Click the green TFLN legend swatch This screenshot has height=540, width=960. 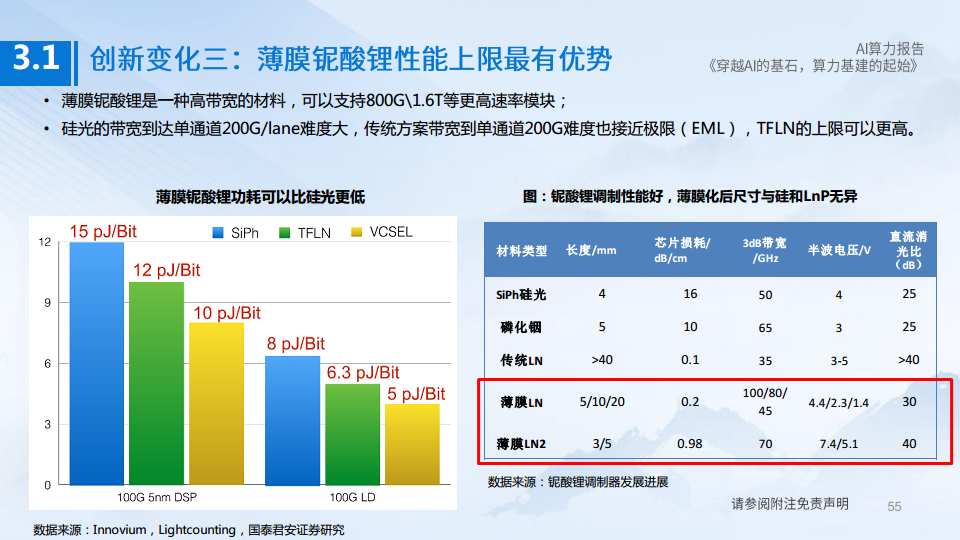(284, 233)
